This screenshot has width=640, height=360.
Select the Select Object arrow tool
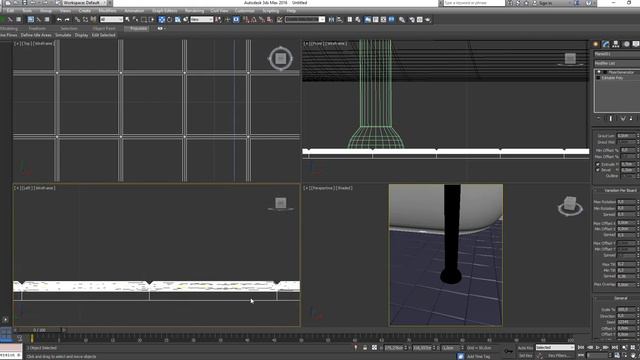pos(128,20)
